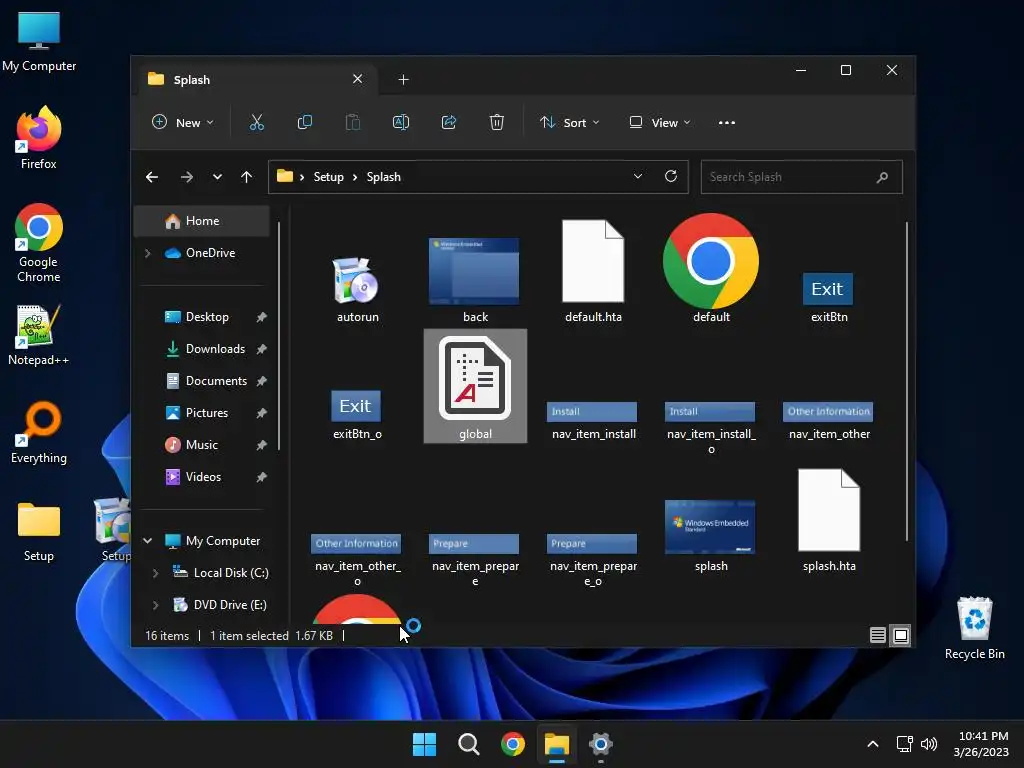Open taskbar Search magnifier
The width and height of the screenshot is (1024, 768).
[469, 744]
